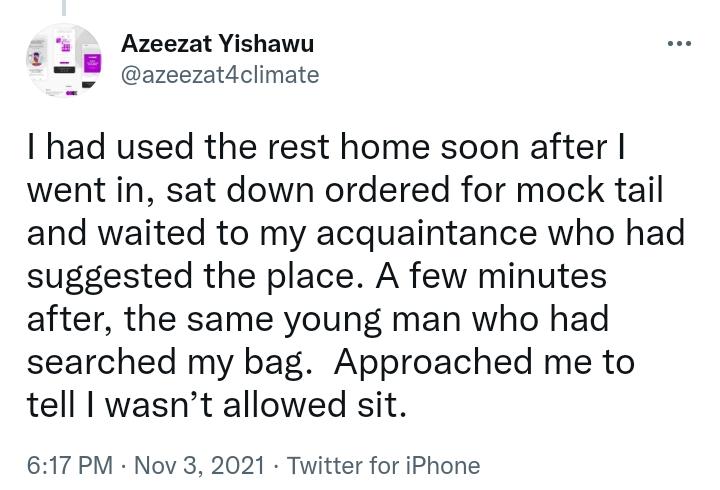The height and width of the screenshot is (490, 720).
Task: Click the phone mockup inside the avatar
Action: click(x=64, y=51)
